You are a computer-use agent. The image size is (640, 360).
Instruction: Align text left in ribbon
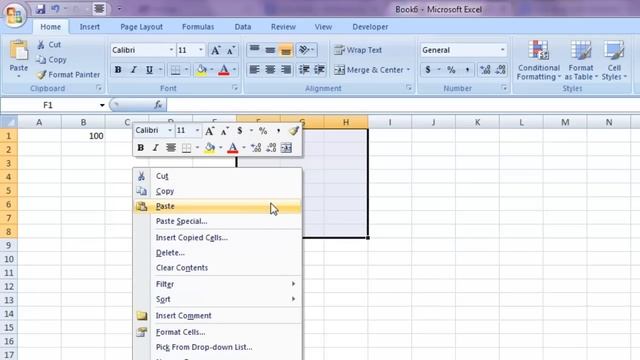pyautogui.click(x=254, y=70)
